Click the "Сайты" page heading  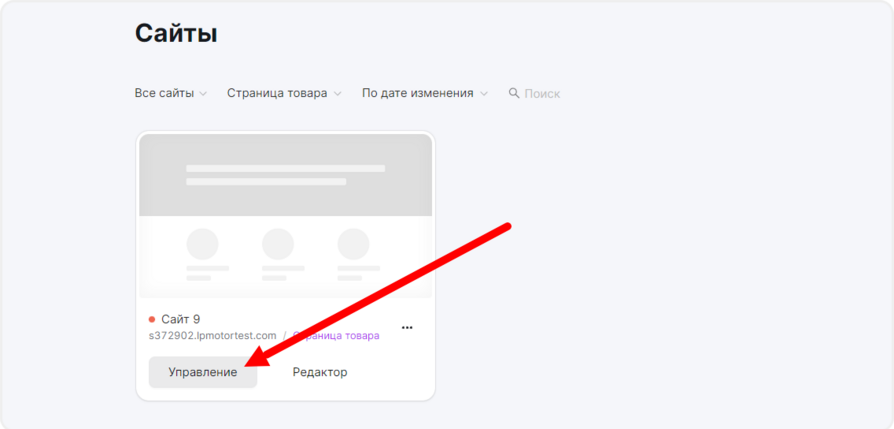point(176,33)
